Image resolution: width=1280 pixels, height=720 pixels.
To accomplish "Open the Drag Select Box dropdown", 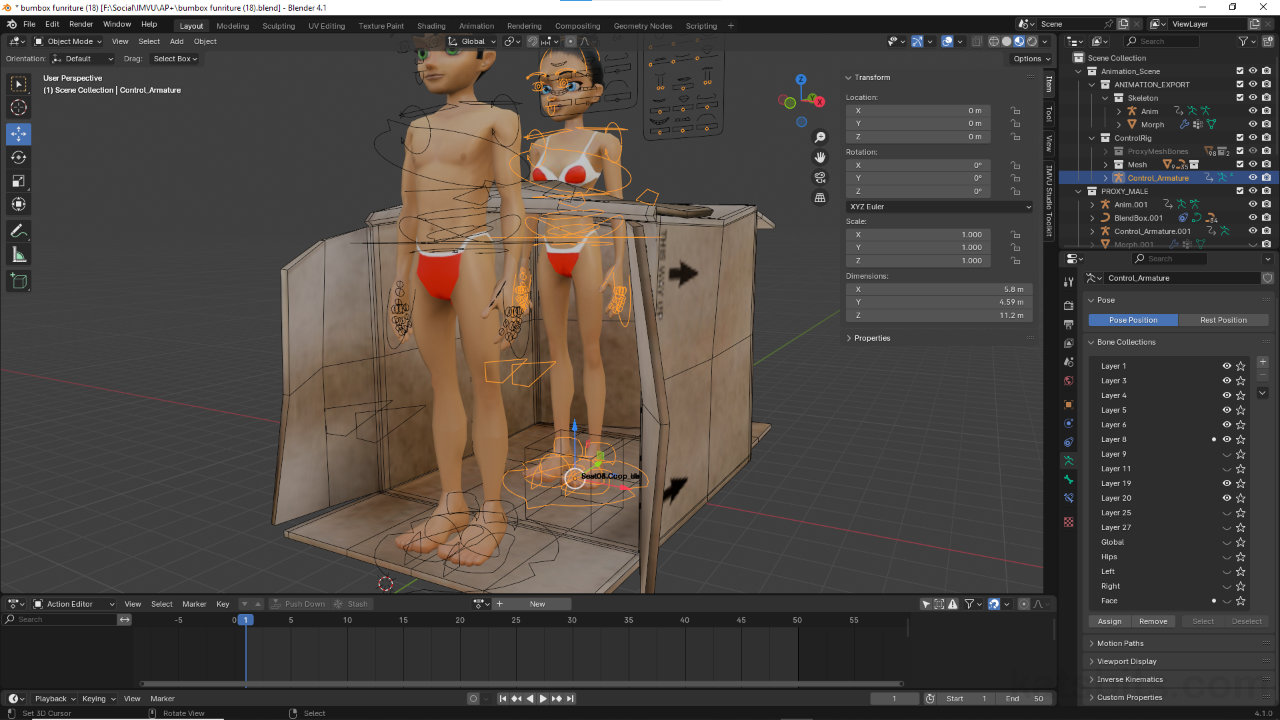I will coord(174,59).
